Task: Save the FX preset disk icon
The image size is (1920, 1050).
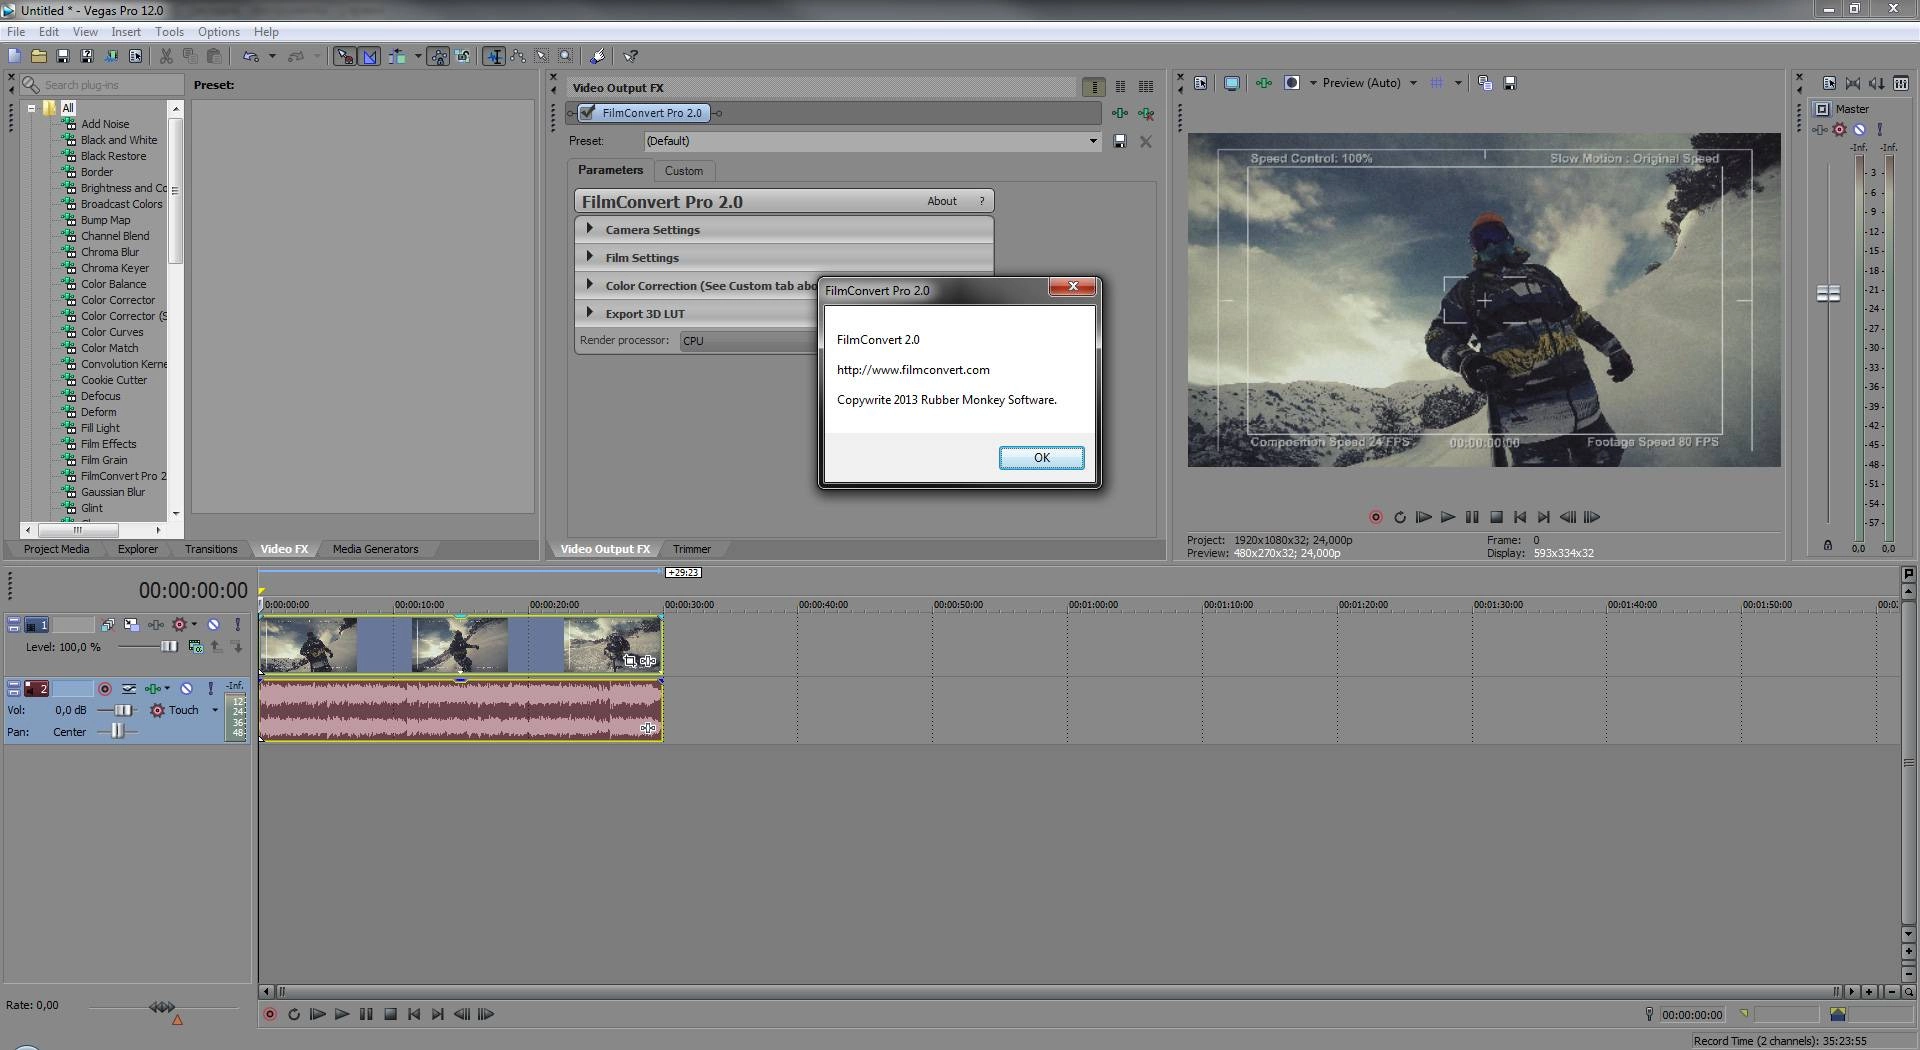Action: (x=1120, y=141)
